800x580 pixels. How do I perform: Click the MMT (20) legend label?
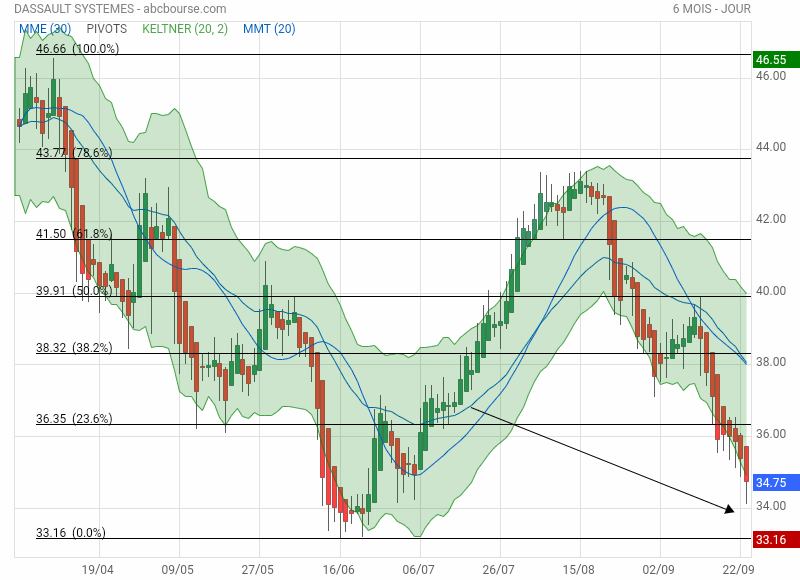tap(269, 29)
